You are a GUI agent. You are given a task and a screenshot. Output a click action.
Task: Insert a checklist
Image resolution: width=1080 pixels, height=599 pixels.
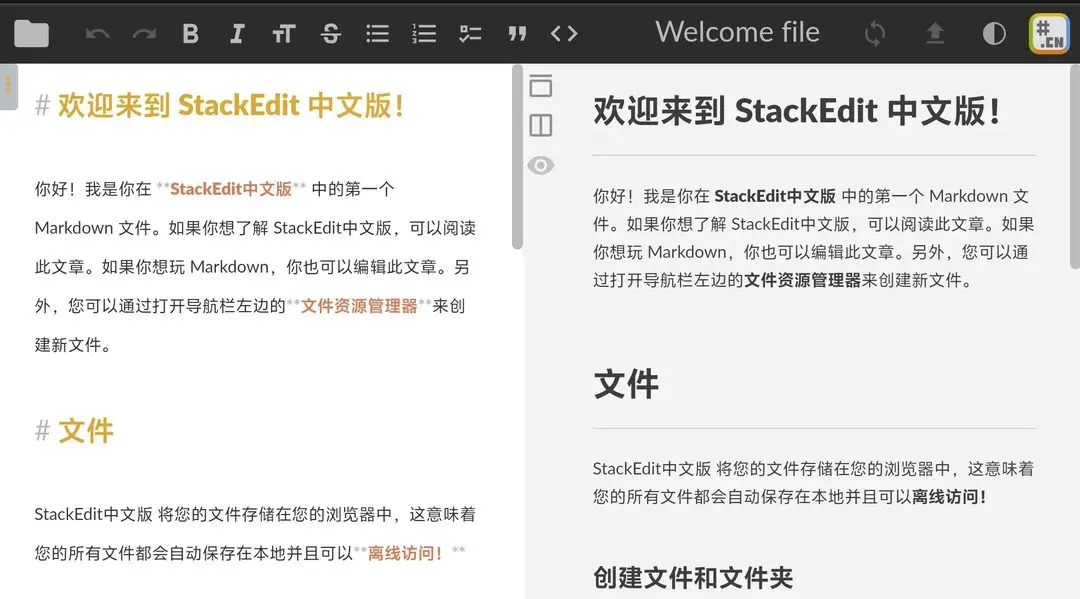(470, 32)
